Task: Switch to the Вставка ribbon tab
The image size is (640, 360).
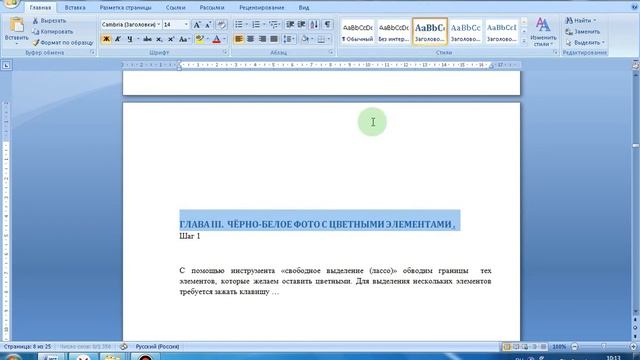Action: 75,8
